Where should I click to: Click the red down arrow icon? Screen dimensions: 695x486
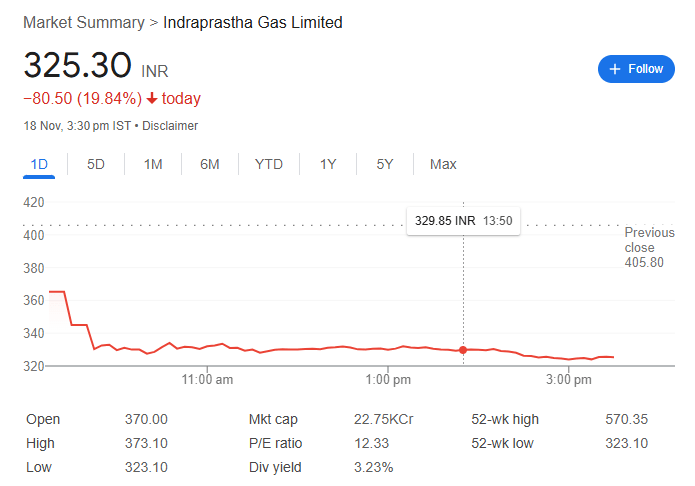click(x=152, y=98)
